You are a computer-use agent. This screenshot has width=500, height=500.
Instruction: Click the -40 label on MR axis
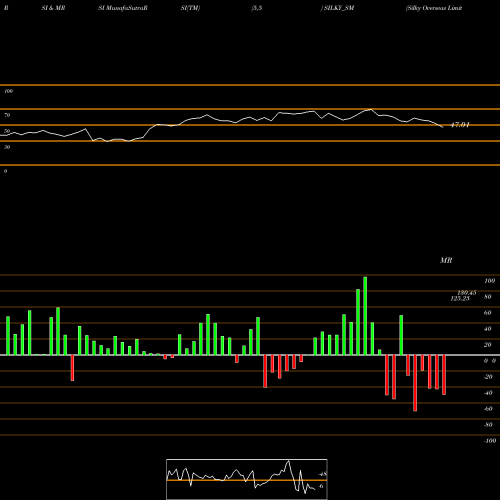488,393
